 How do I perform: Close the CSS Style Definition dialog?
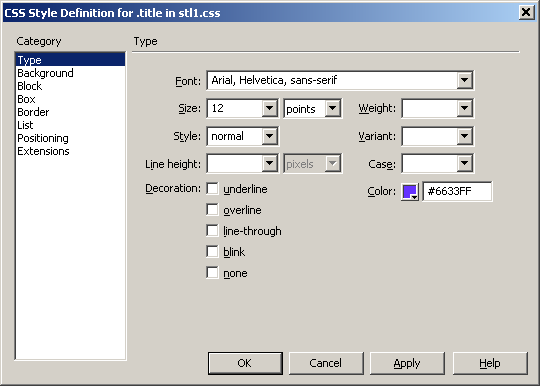(526, 12)
